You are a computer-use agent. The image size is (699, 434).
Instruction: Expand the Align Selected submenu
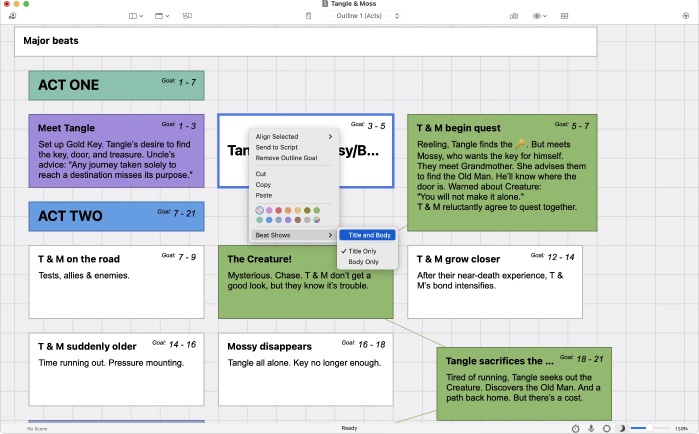(293, 136)
